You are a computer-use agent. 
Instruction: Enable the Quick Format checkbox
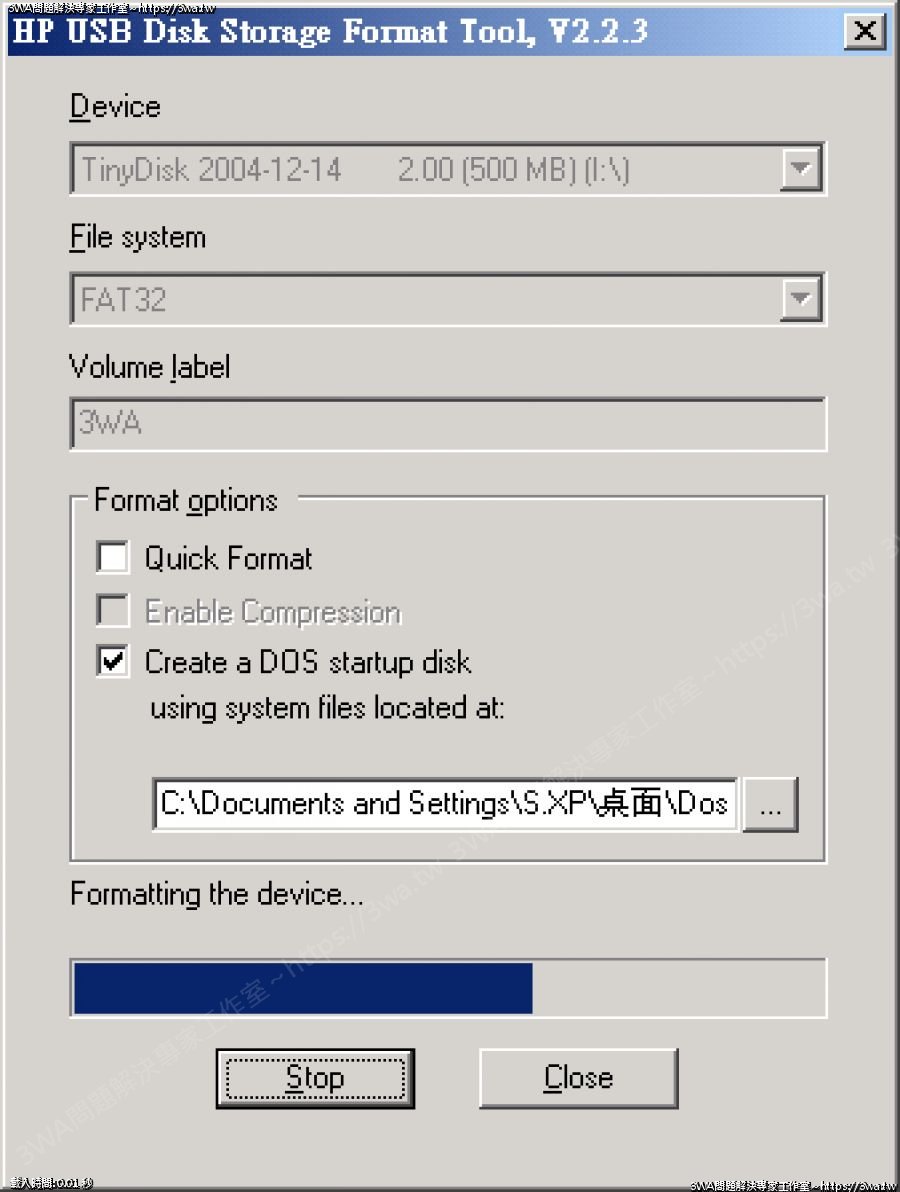(113, 557)
